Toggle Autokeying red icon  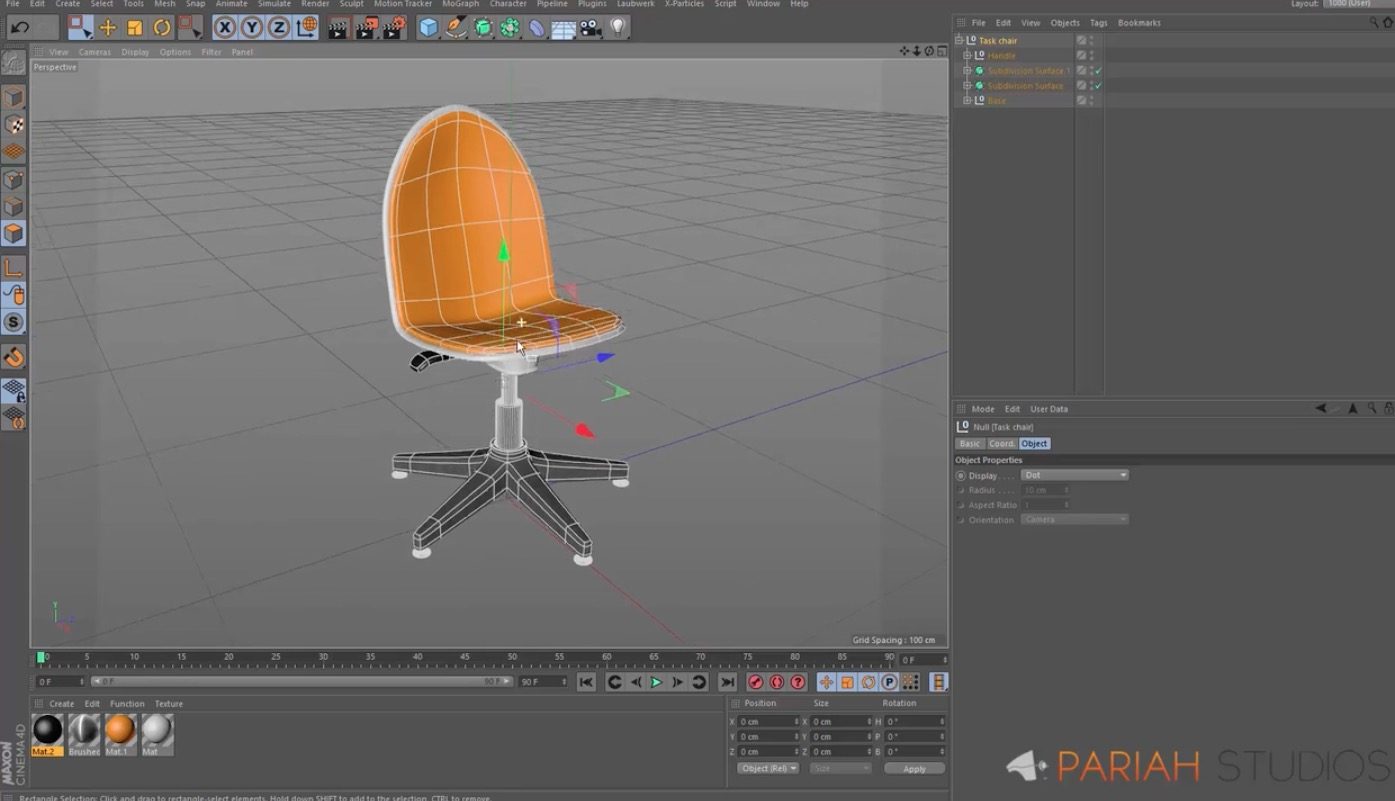pyautogui.click(x=777, y=682)
